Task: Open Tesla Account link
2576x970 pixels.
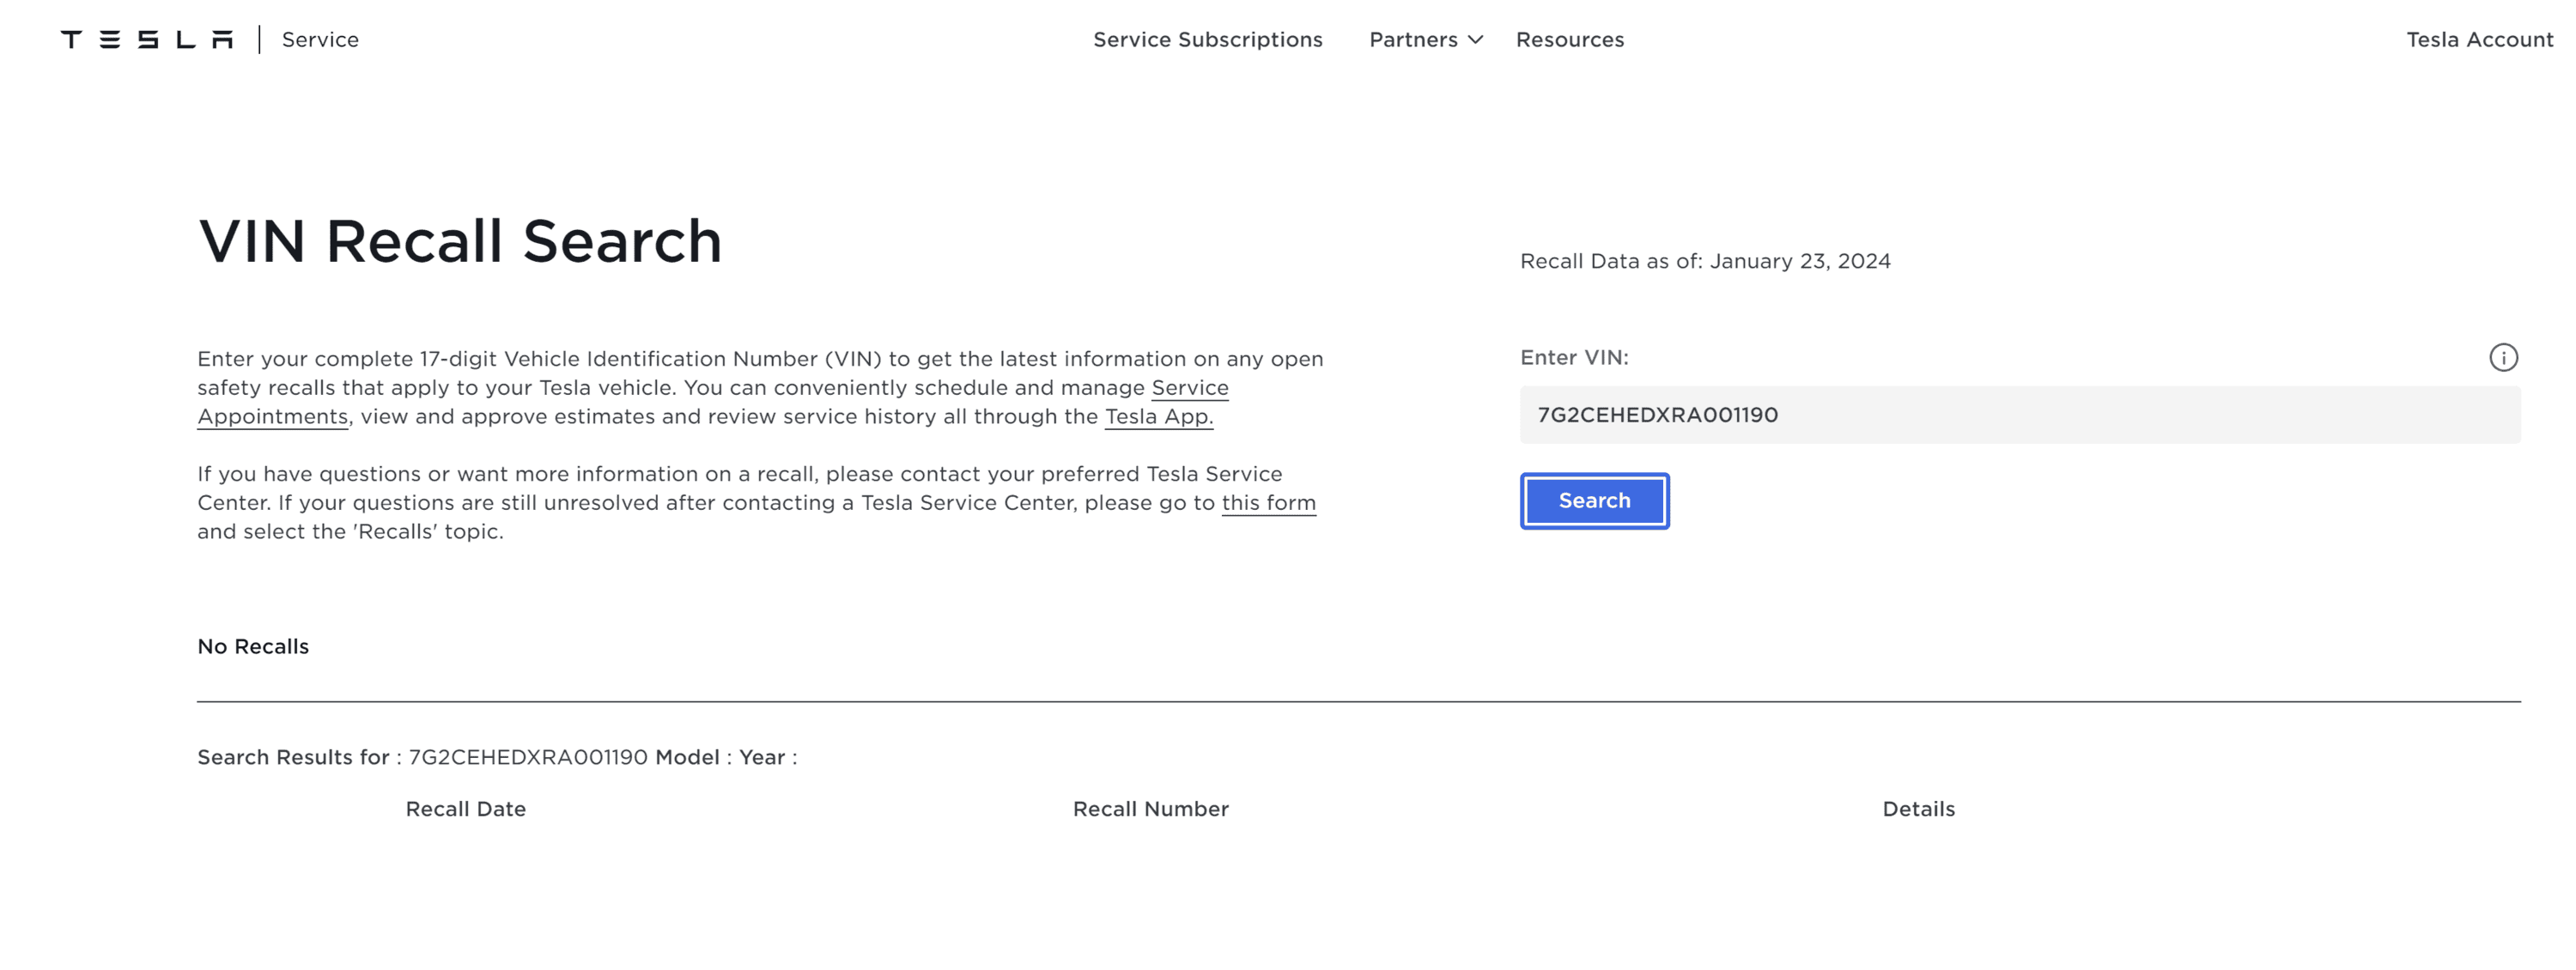Action: pos(2479,40)
